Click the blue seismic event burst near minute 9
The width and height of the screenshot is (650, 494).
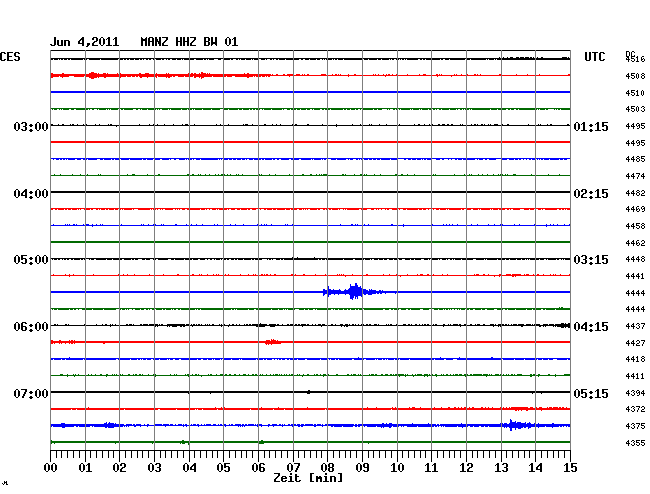click(354, 292)
